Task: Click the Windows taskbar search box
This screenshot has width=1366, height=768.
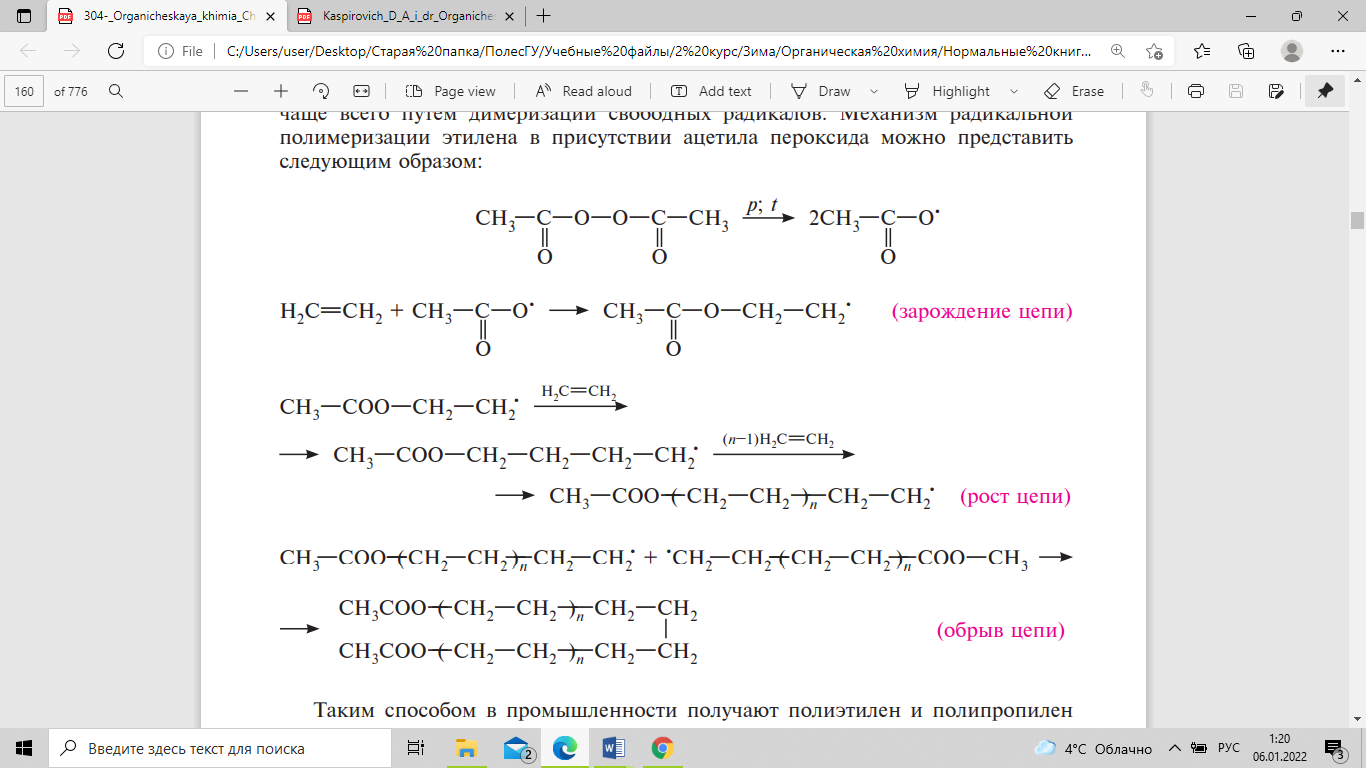Action: pos(219,748)
